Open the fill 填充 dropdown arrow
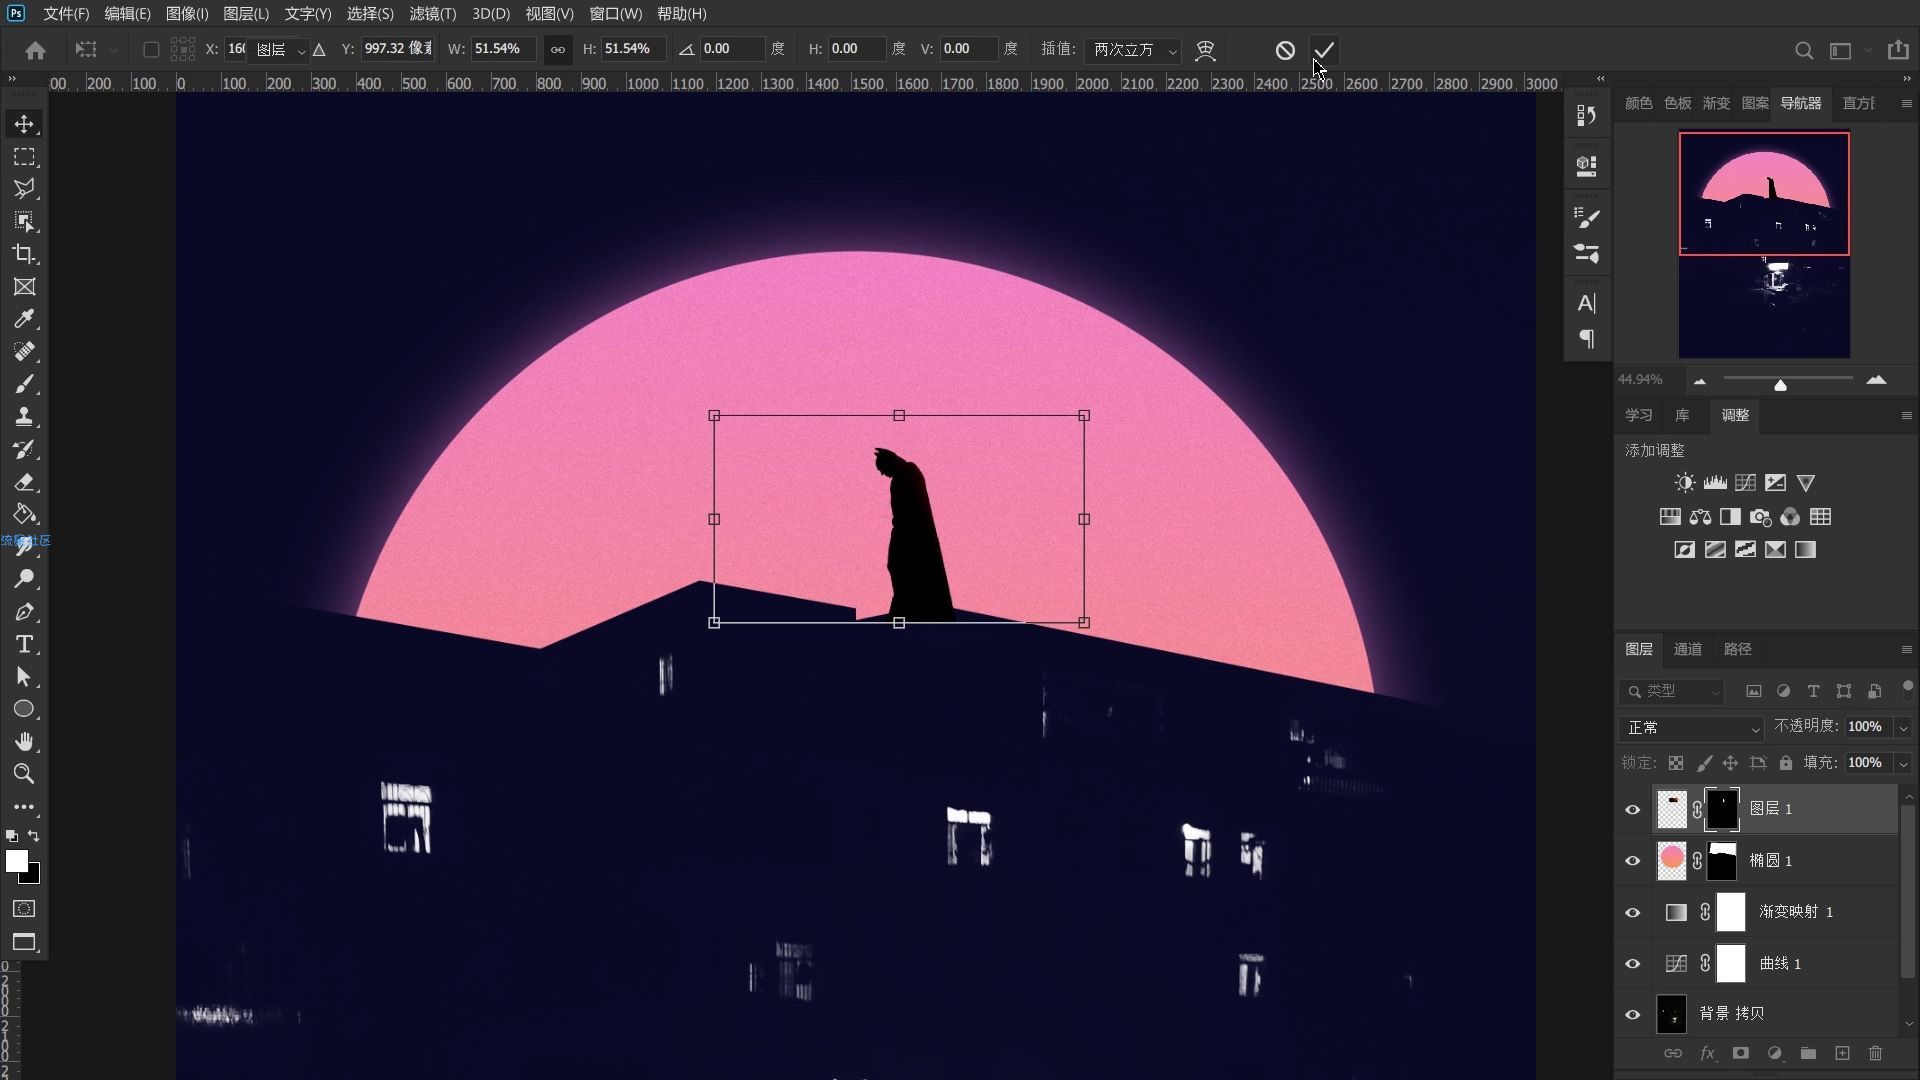Viewport: 1920px width, 1080px height. click(x=1903, y=763)
